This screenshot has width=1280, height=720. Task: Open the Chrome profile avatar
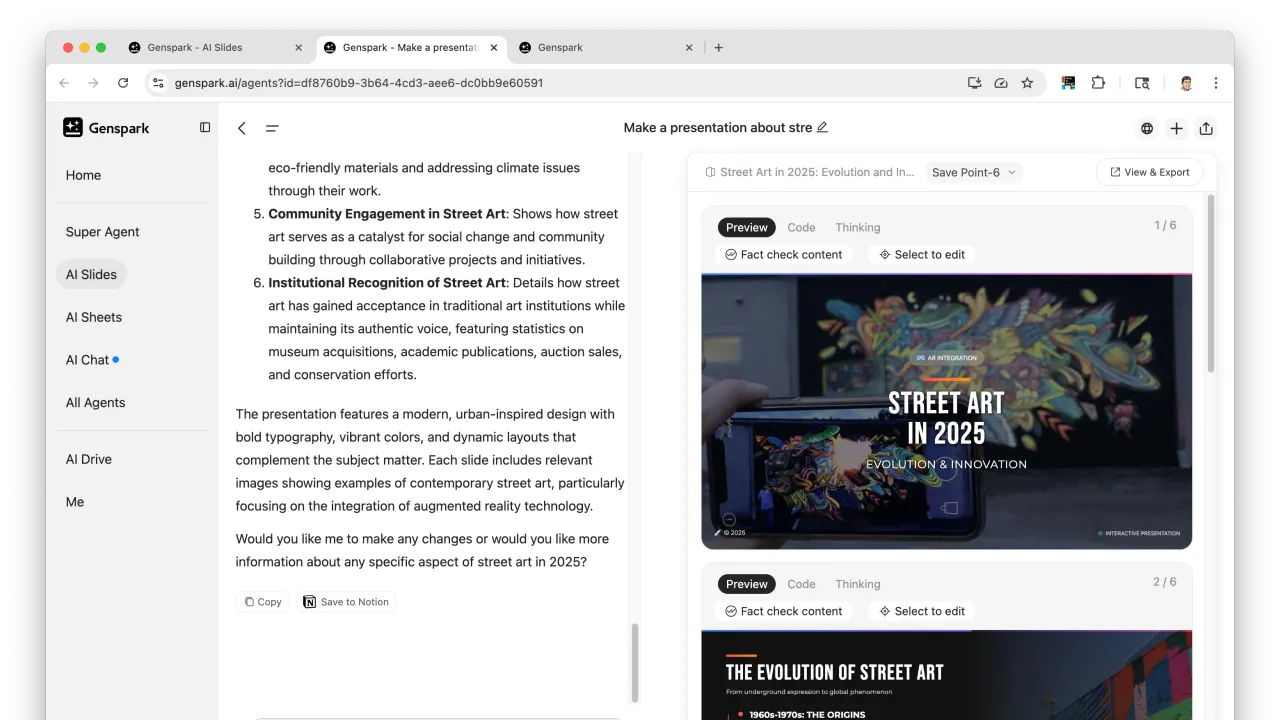pos(1186,83)
